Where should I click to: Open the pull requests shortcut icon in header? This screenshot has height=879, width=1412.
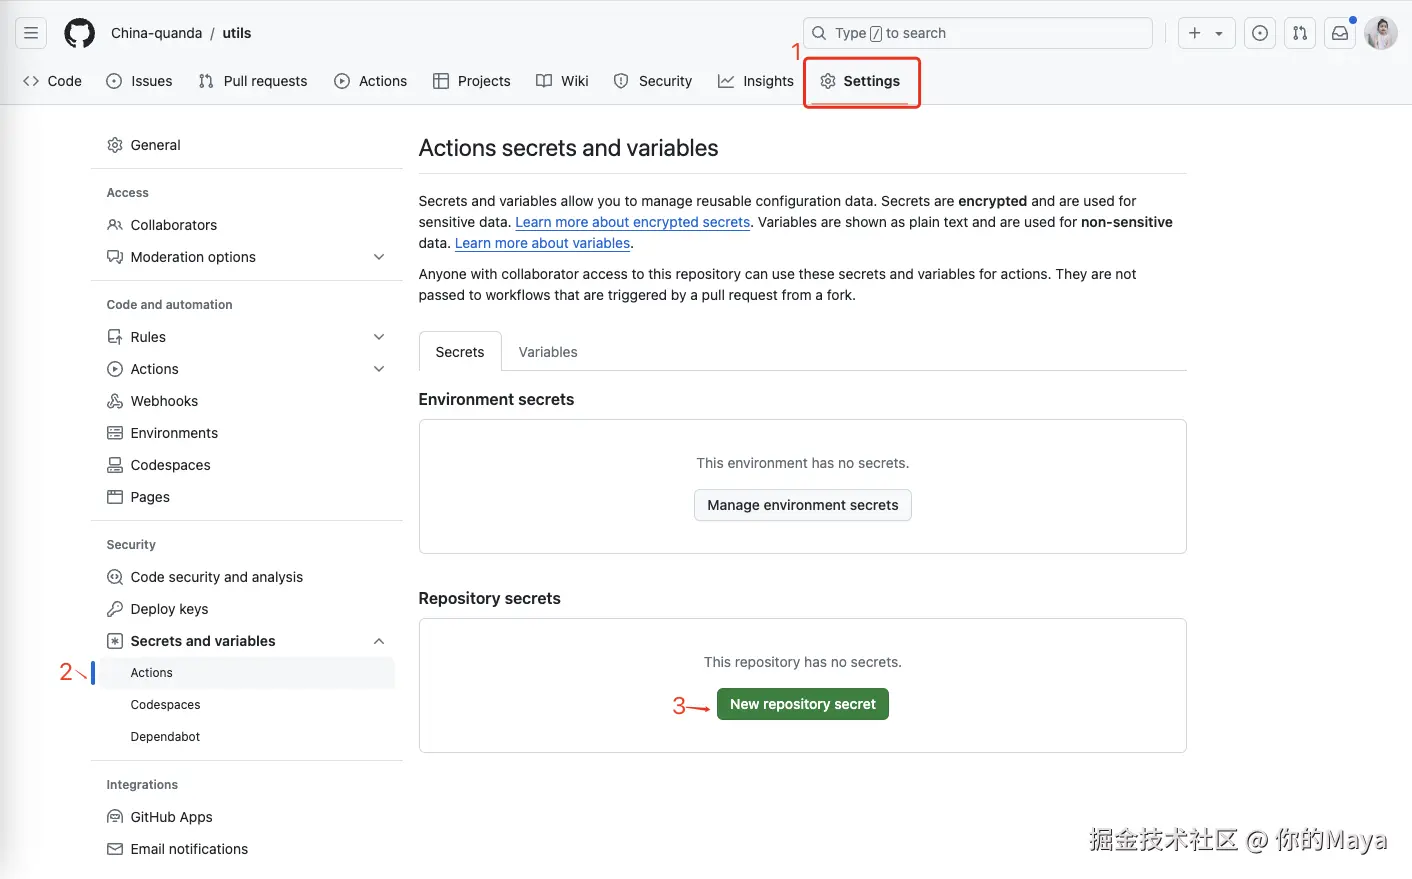pos(1300,33)
